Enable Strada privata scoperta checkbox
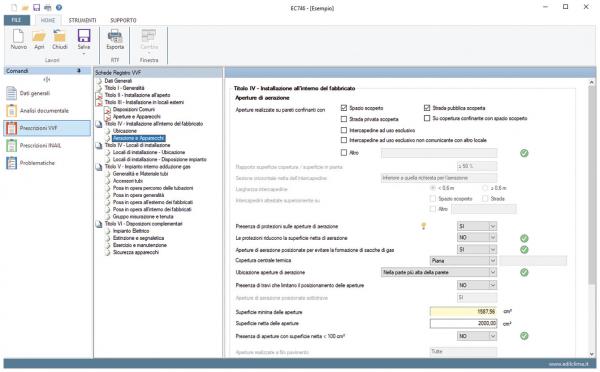 [344, 119]
